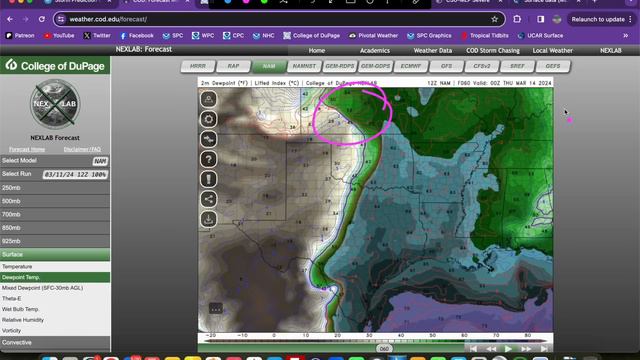Click the browser forward arrow
Image resolution: width=640 pixels, height=360 pixels.
25,19
